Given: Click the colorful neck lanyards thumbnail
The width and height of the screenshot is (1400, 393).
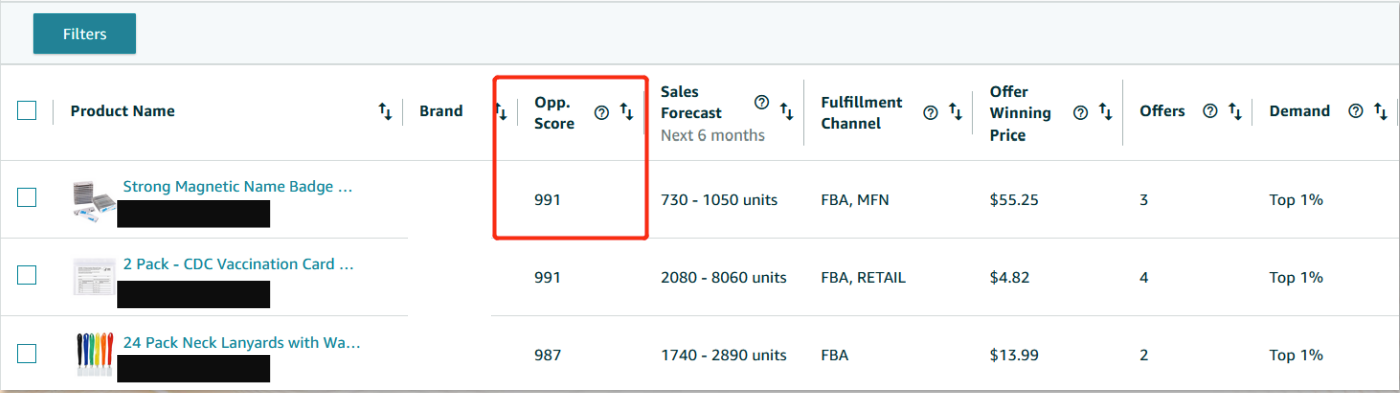Looking at the screenshot, I should [x=95, y=354].
